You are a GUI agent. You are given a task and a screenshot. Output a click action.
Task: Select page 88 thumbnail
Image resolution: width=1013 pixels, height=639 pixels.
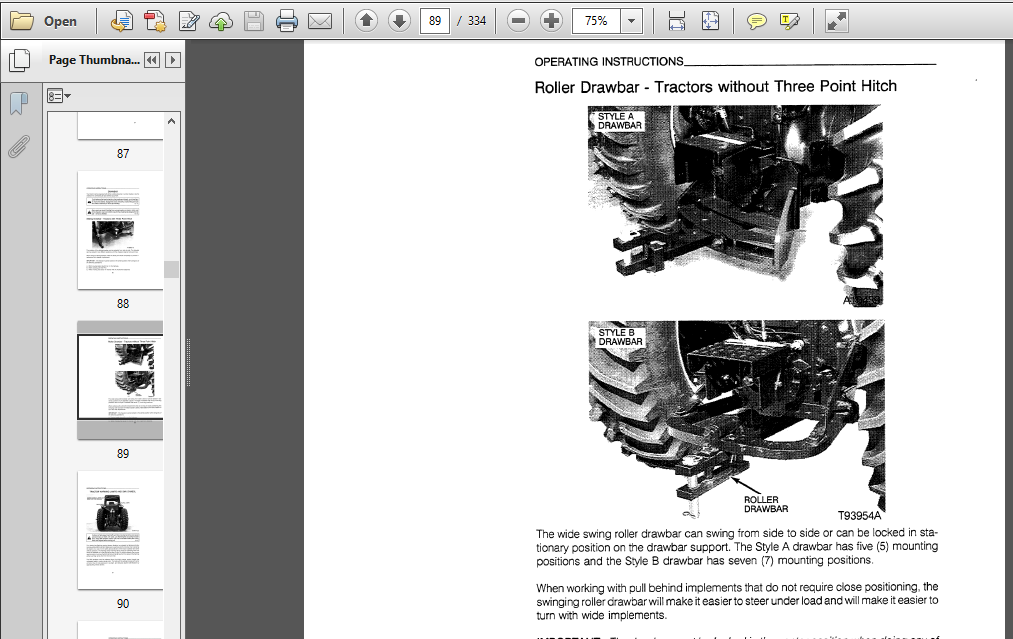tap(120, 230)
